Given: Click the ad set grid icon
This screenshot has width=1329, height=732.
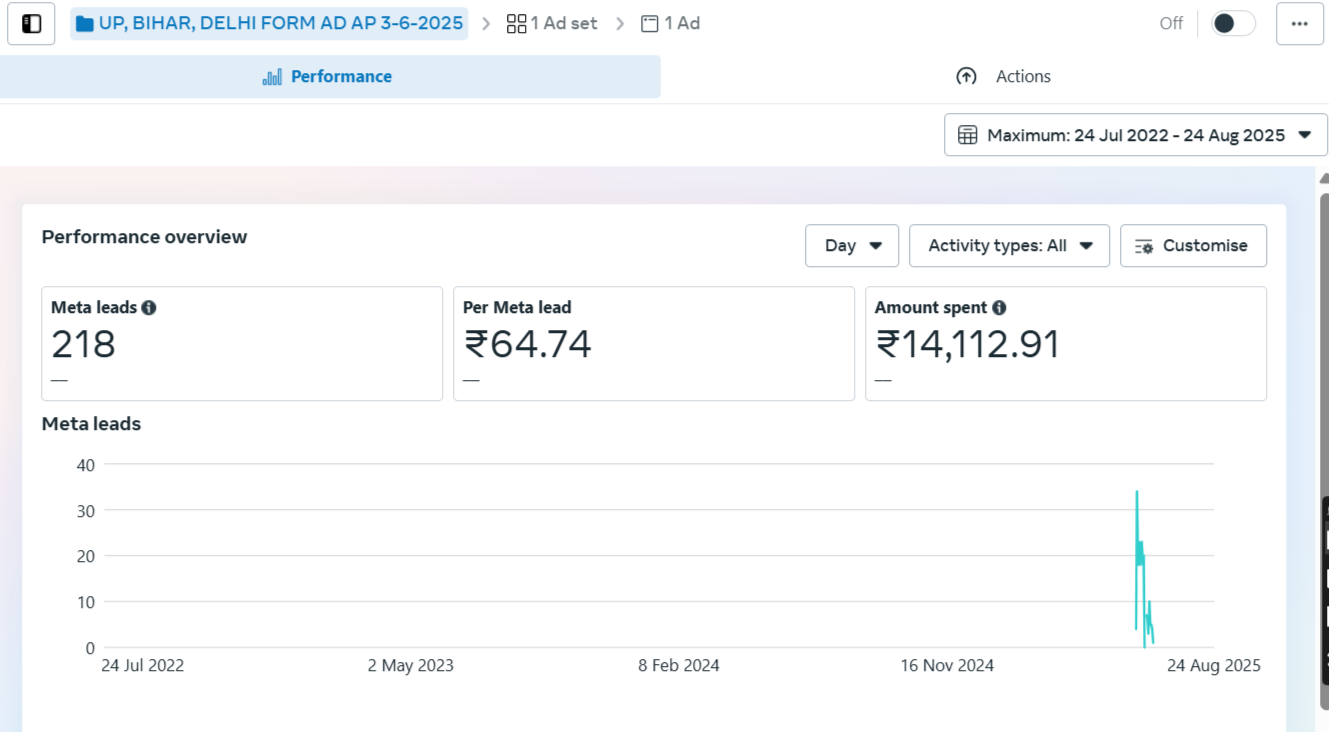Looking at the screenshot, I should point(516,23).
